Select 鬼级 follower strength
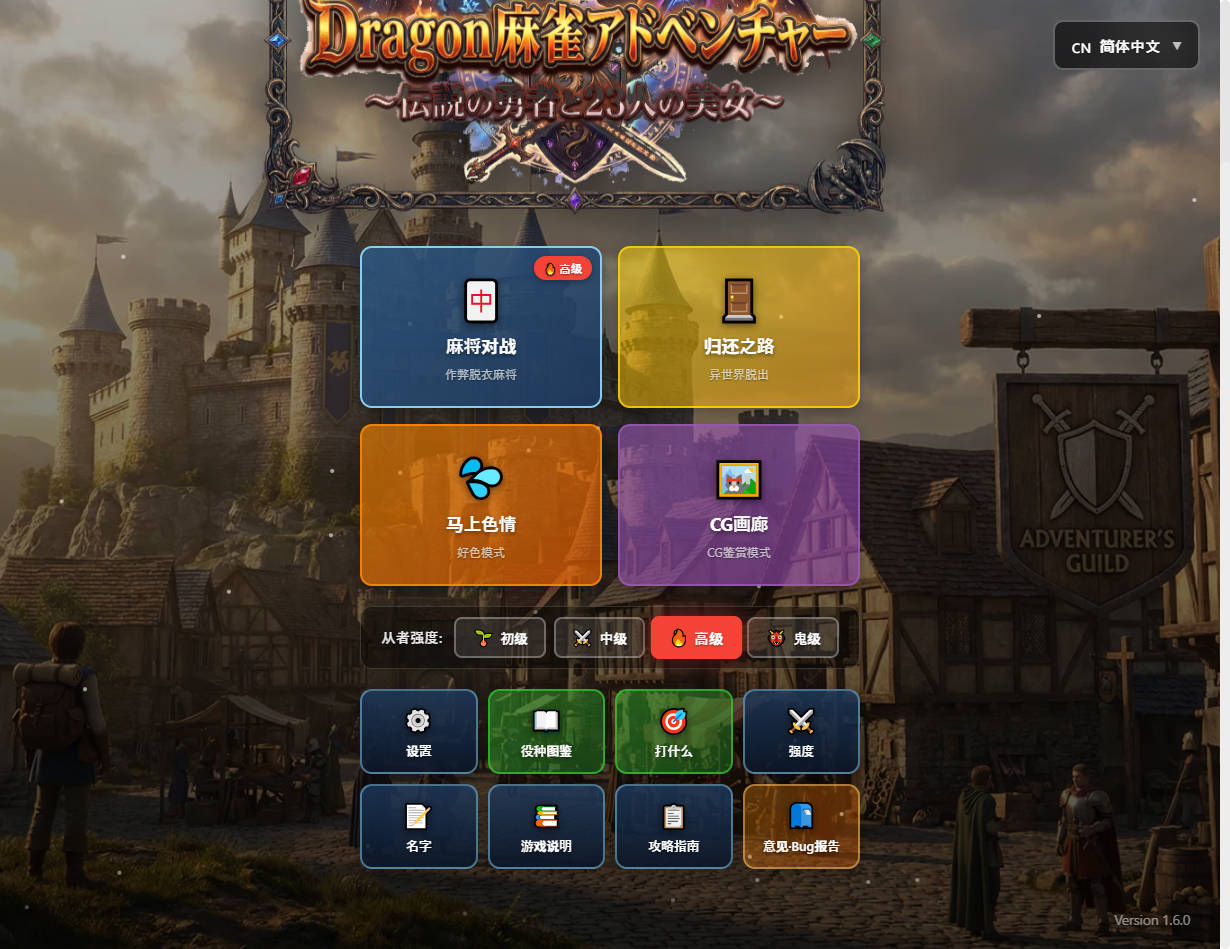The image size is (1230, 949). click(x=792, y=638)
